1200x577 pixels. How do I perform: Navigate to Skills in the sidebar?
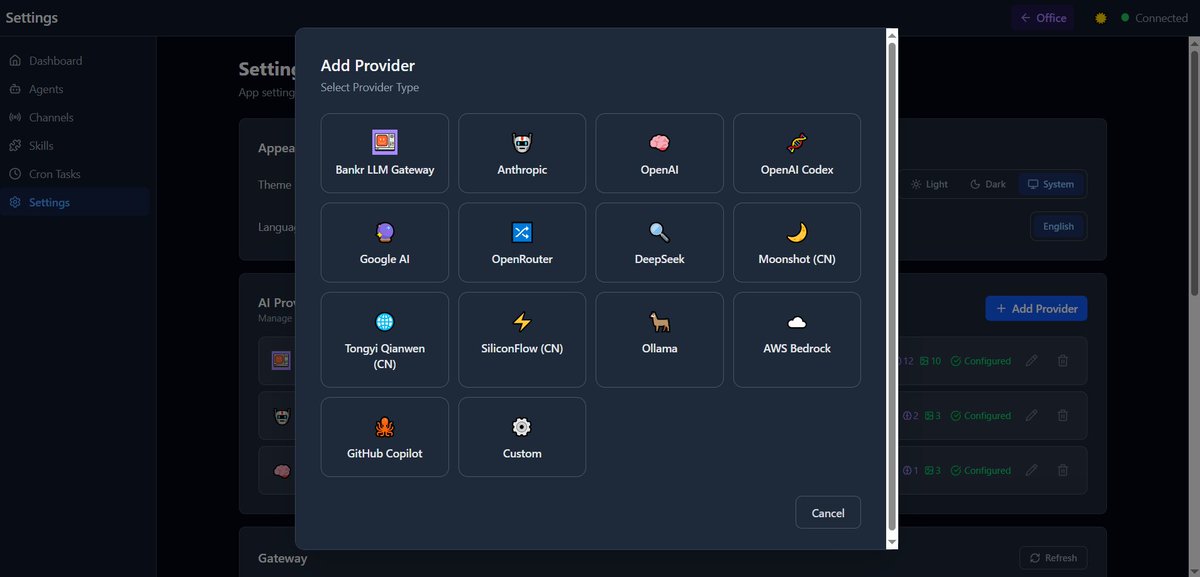coord(75,146)
